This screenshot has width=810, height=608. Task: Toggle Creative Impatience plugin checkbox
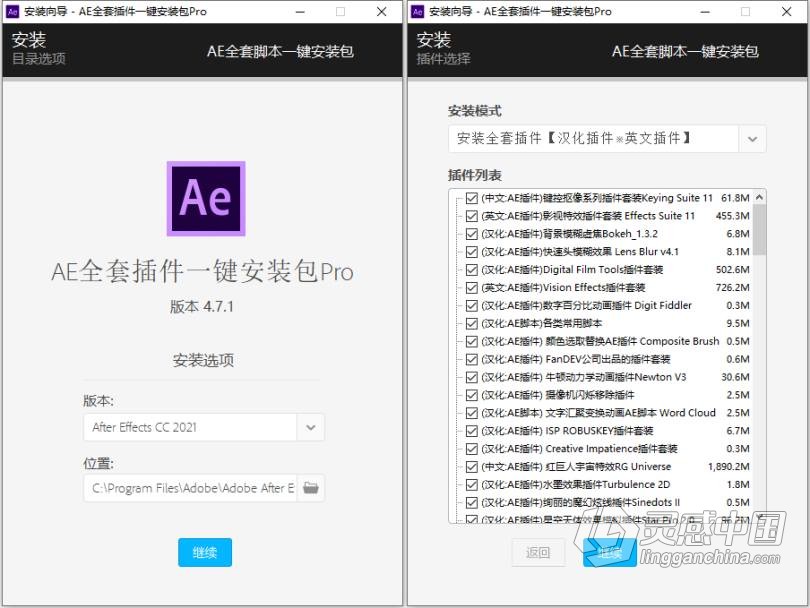[x=471, y=448]
